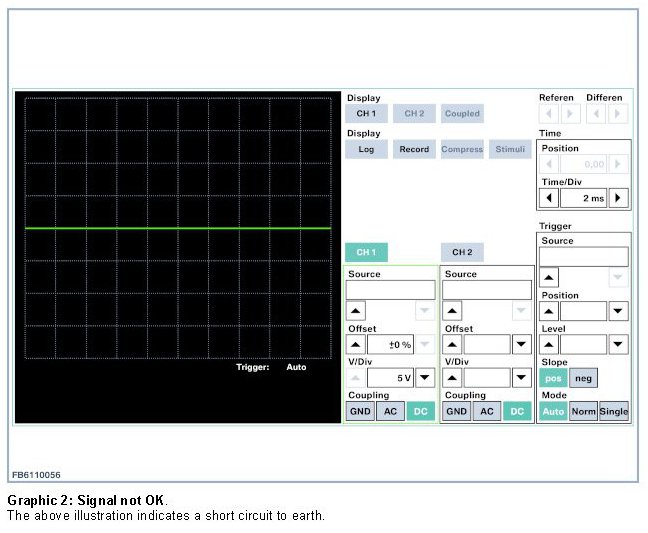
Task: Switch trigger mode to Single
Action: (x=614, y=411)
